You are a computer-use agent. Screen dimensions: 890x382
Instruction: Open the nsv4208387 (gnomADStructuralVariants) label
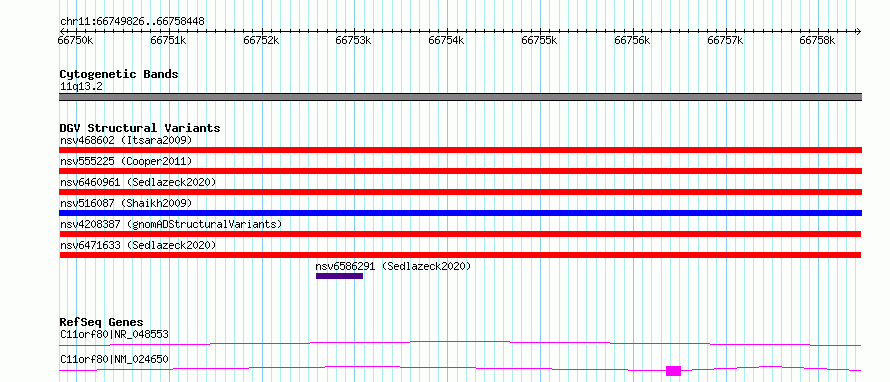tap(171, 224)
